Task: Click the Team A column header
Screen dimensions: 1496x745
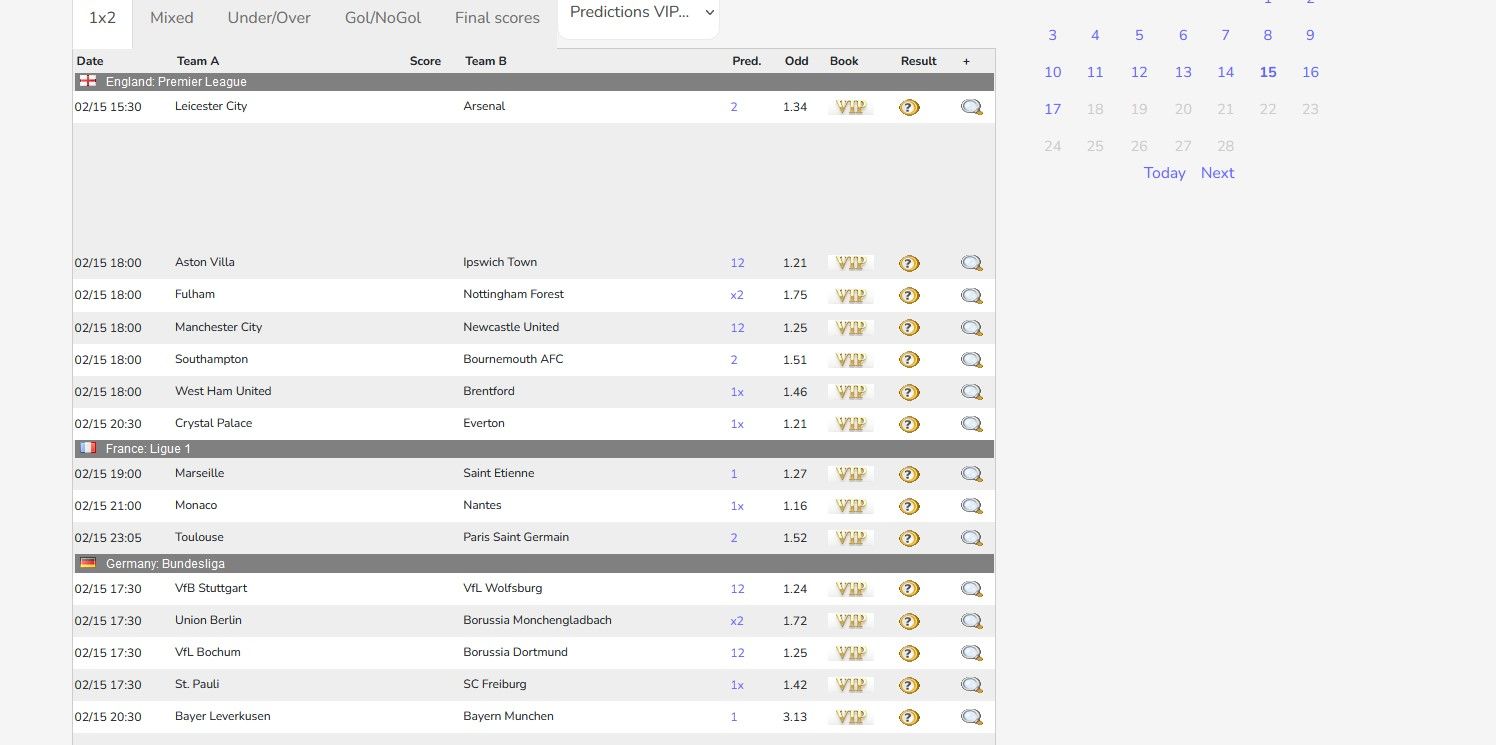Action: pyautogui.click(x=198, y=61)
